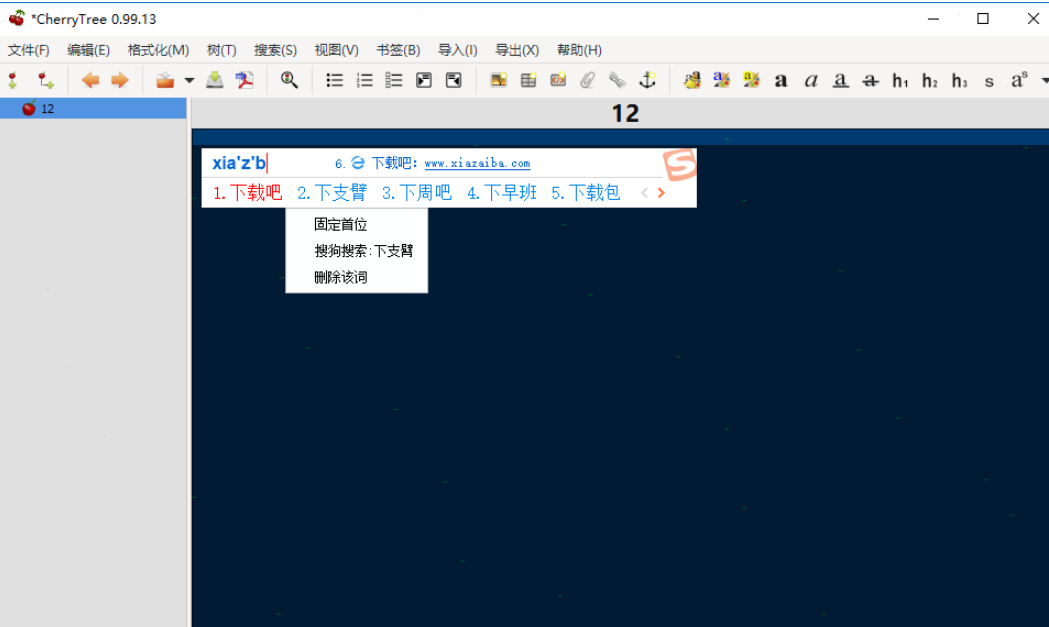The width and height of the screenshot is (1049, 627).
Task: Toggle bold text formatting
Action: coord(781,81)
